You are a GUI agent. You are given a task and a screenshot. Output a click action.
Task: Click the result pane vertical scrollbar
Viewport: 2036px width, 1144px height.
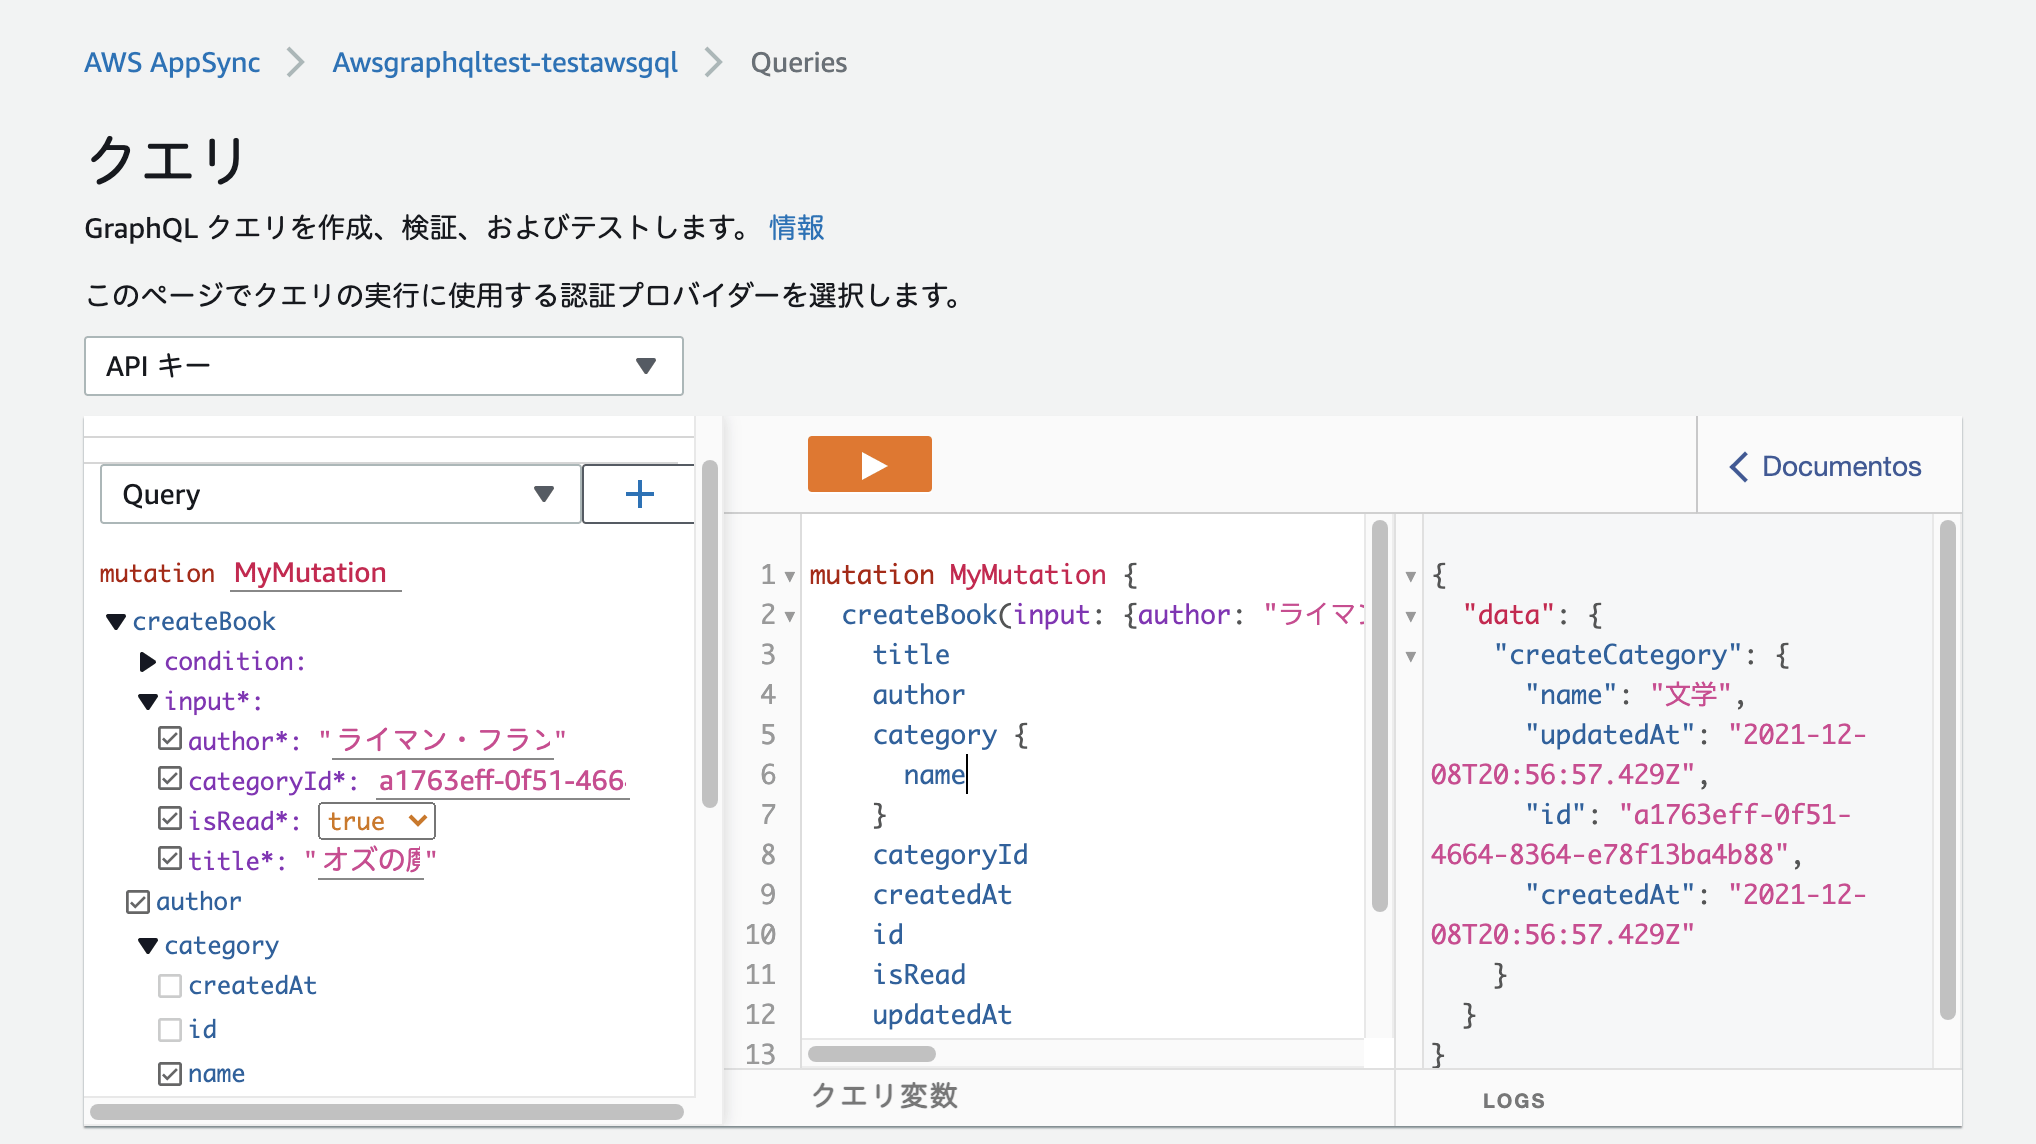(1947, 769)
